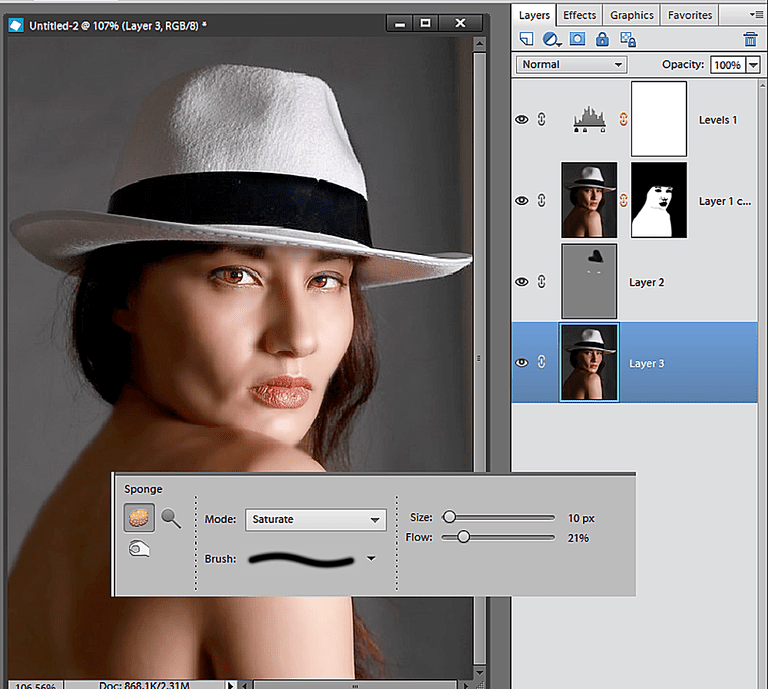
Task: Select the Dodge tool icon
Action: tap(171, 518)
